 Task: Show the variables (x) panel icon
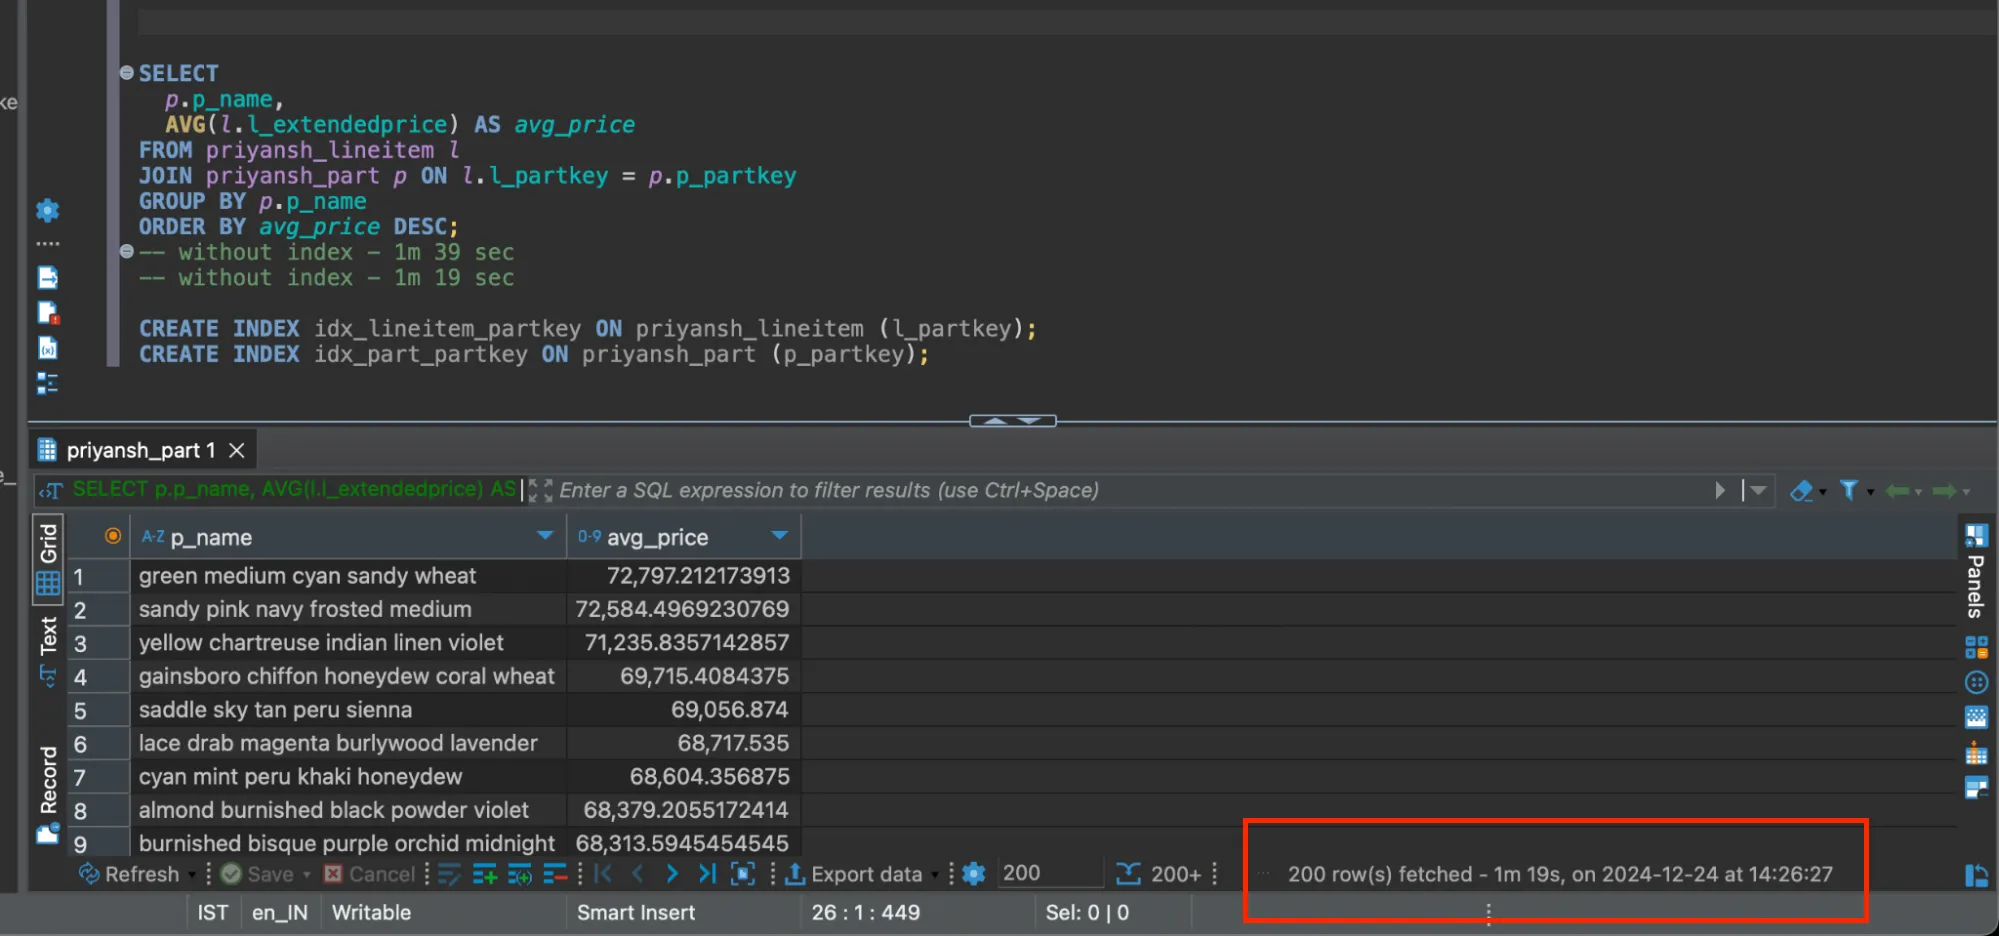(x=47, y=347)
